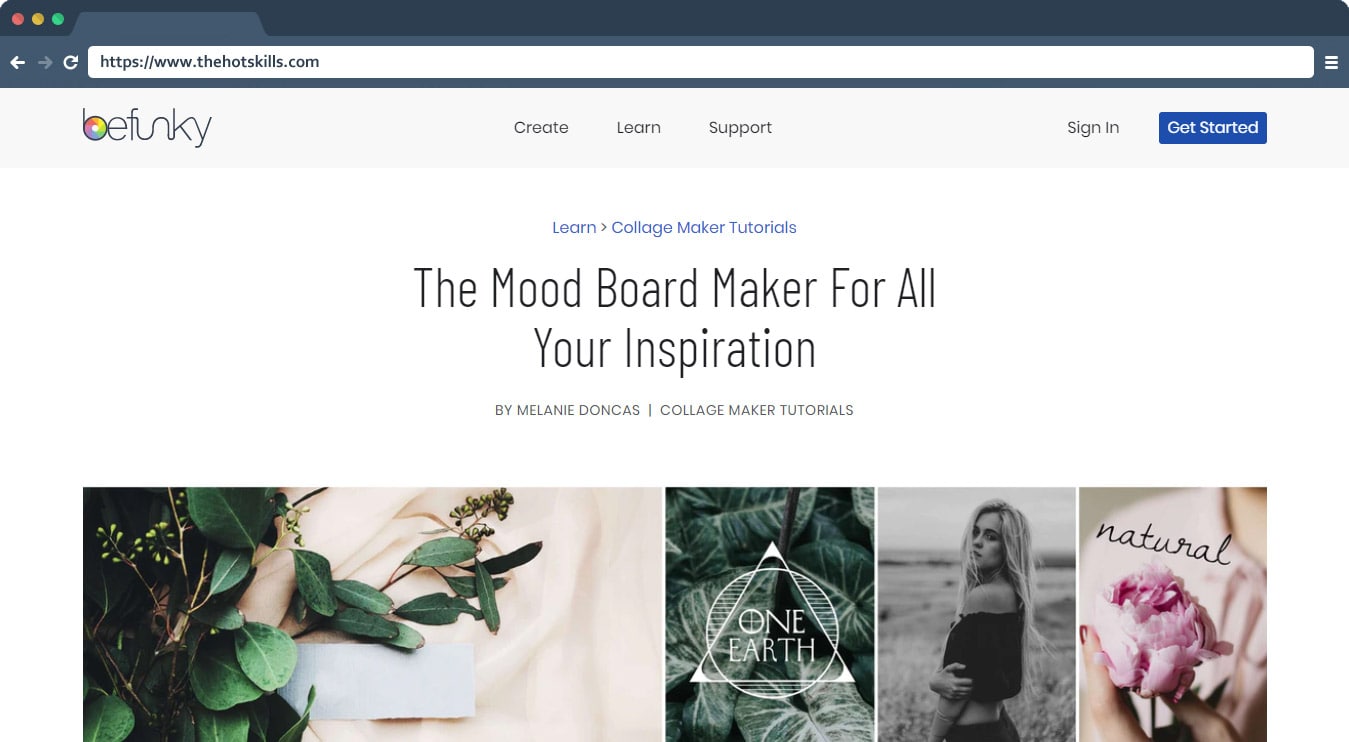Open Collage Maker Tutorials breadcrumb link
Screen dimensions: 1349x742
coord(704,227)
